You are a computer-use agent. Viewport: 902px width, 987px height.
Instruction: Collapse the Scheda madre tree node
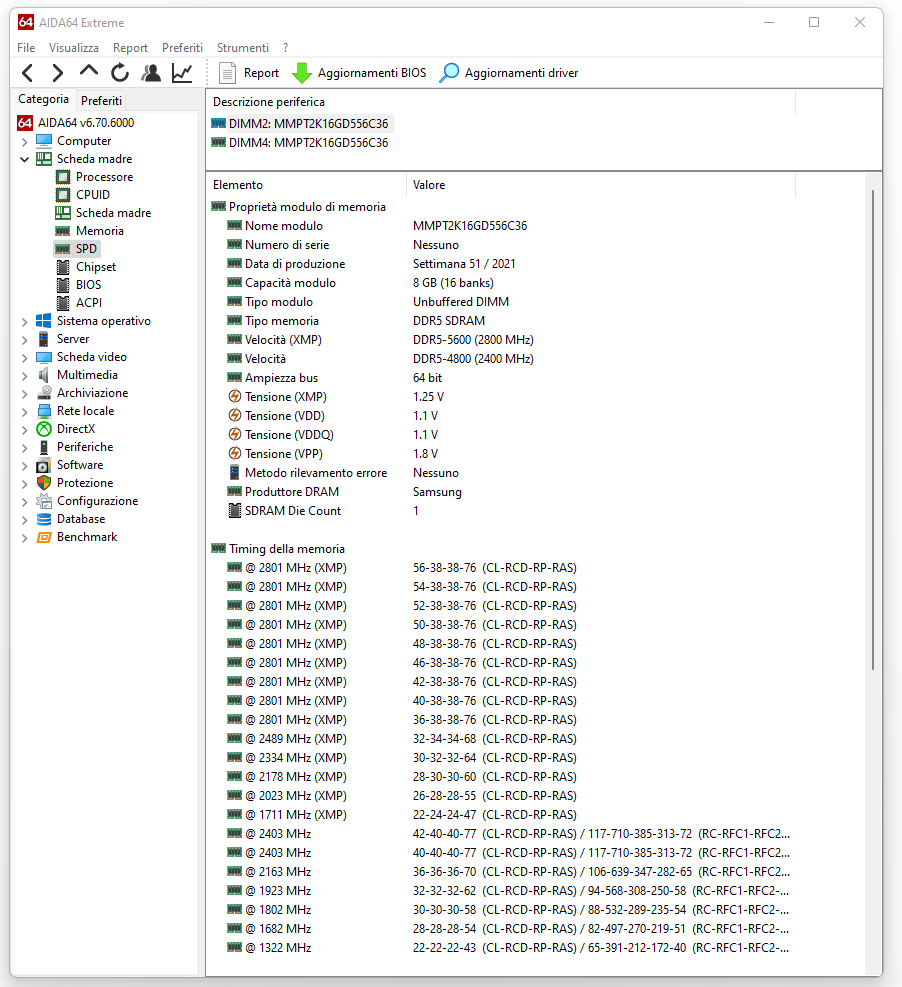click(x=25, y=159)
